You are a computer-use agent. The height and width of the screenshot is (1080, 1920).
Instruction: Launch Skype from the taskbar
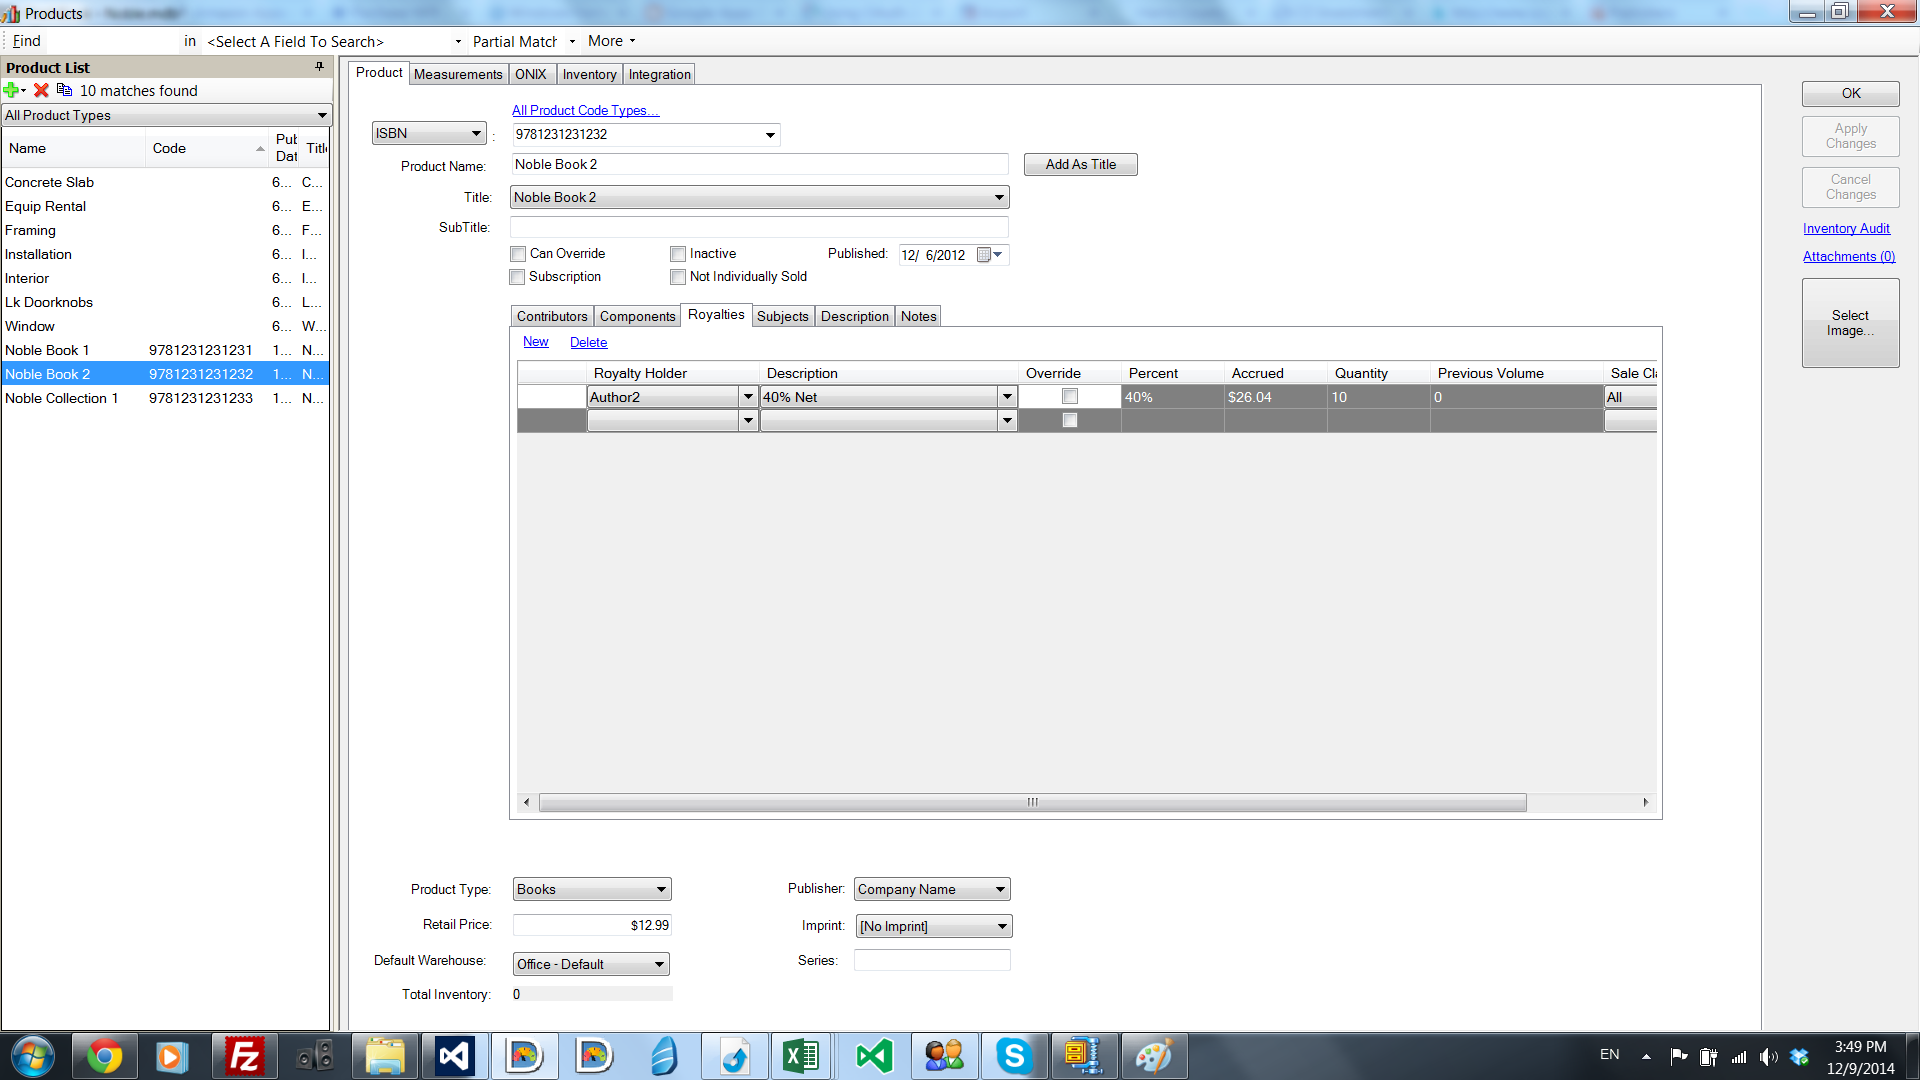1013,1056
